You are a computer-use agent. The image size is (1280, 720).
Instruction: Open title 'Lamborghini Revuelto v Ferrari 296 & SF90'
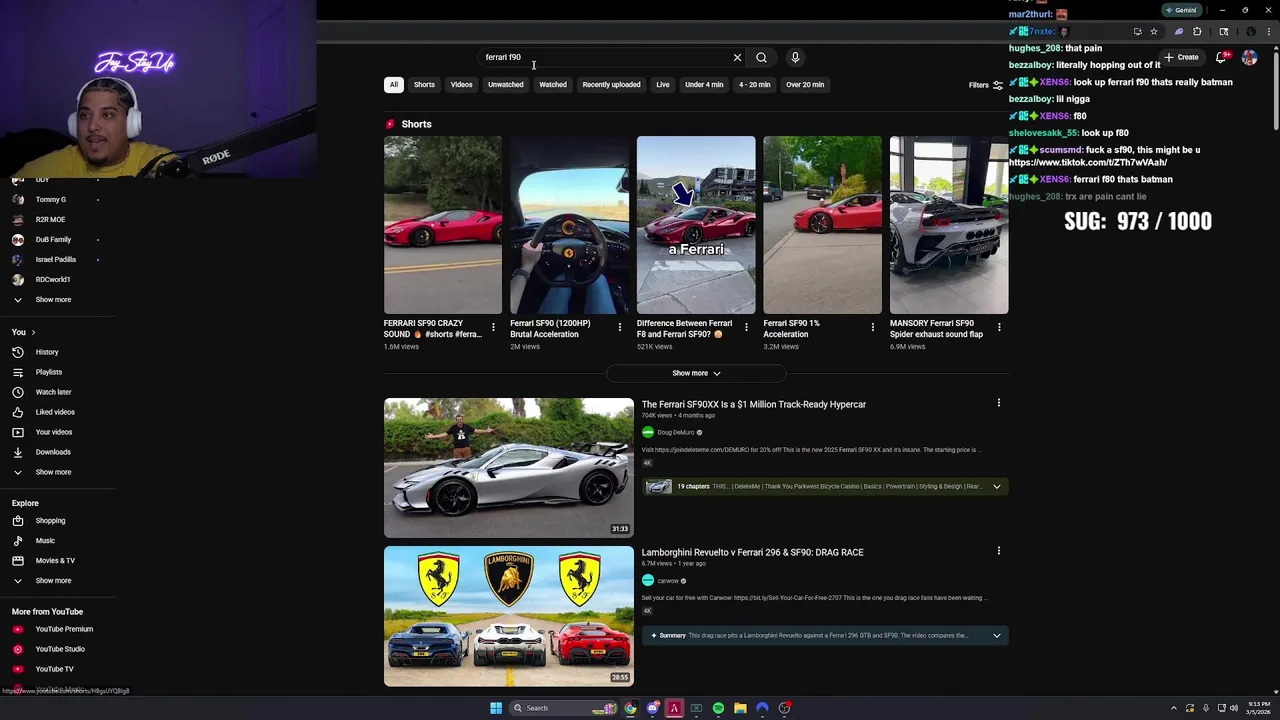(x=752, y=552)
